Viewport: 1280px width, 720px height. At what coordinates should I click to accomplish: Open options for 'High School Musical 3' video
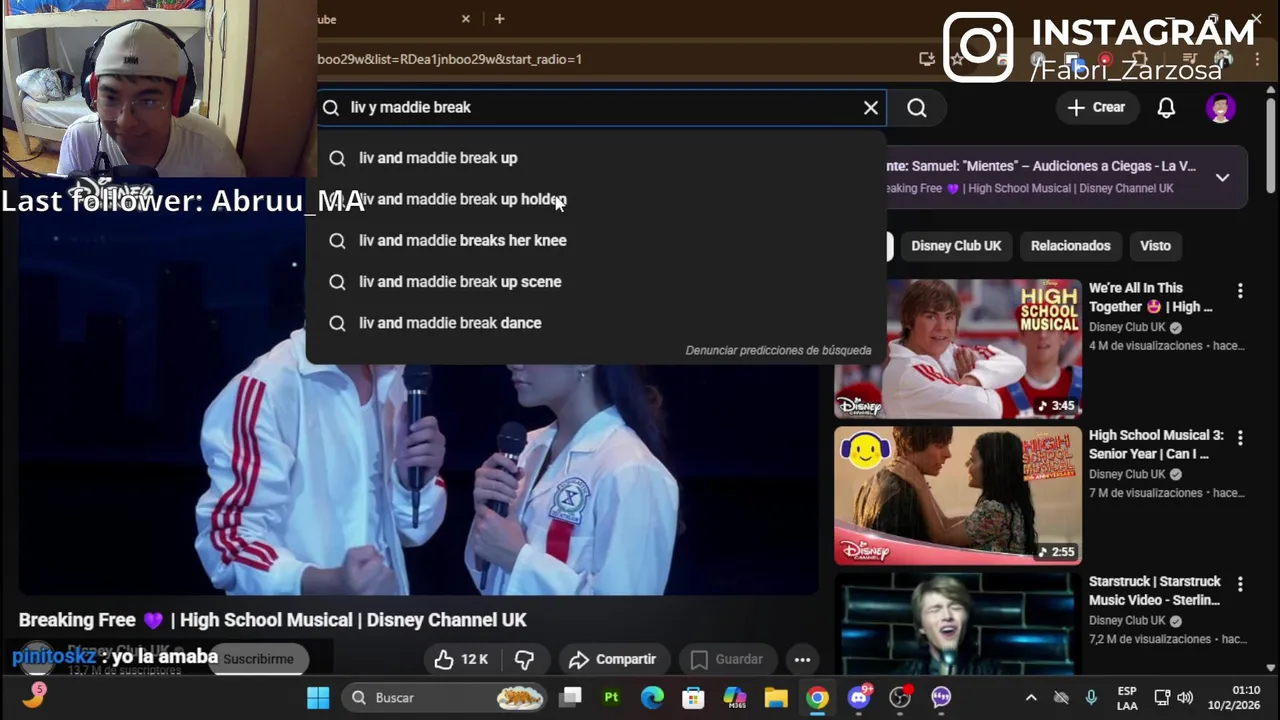point(1240,438)
